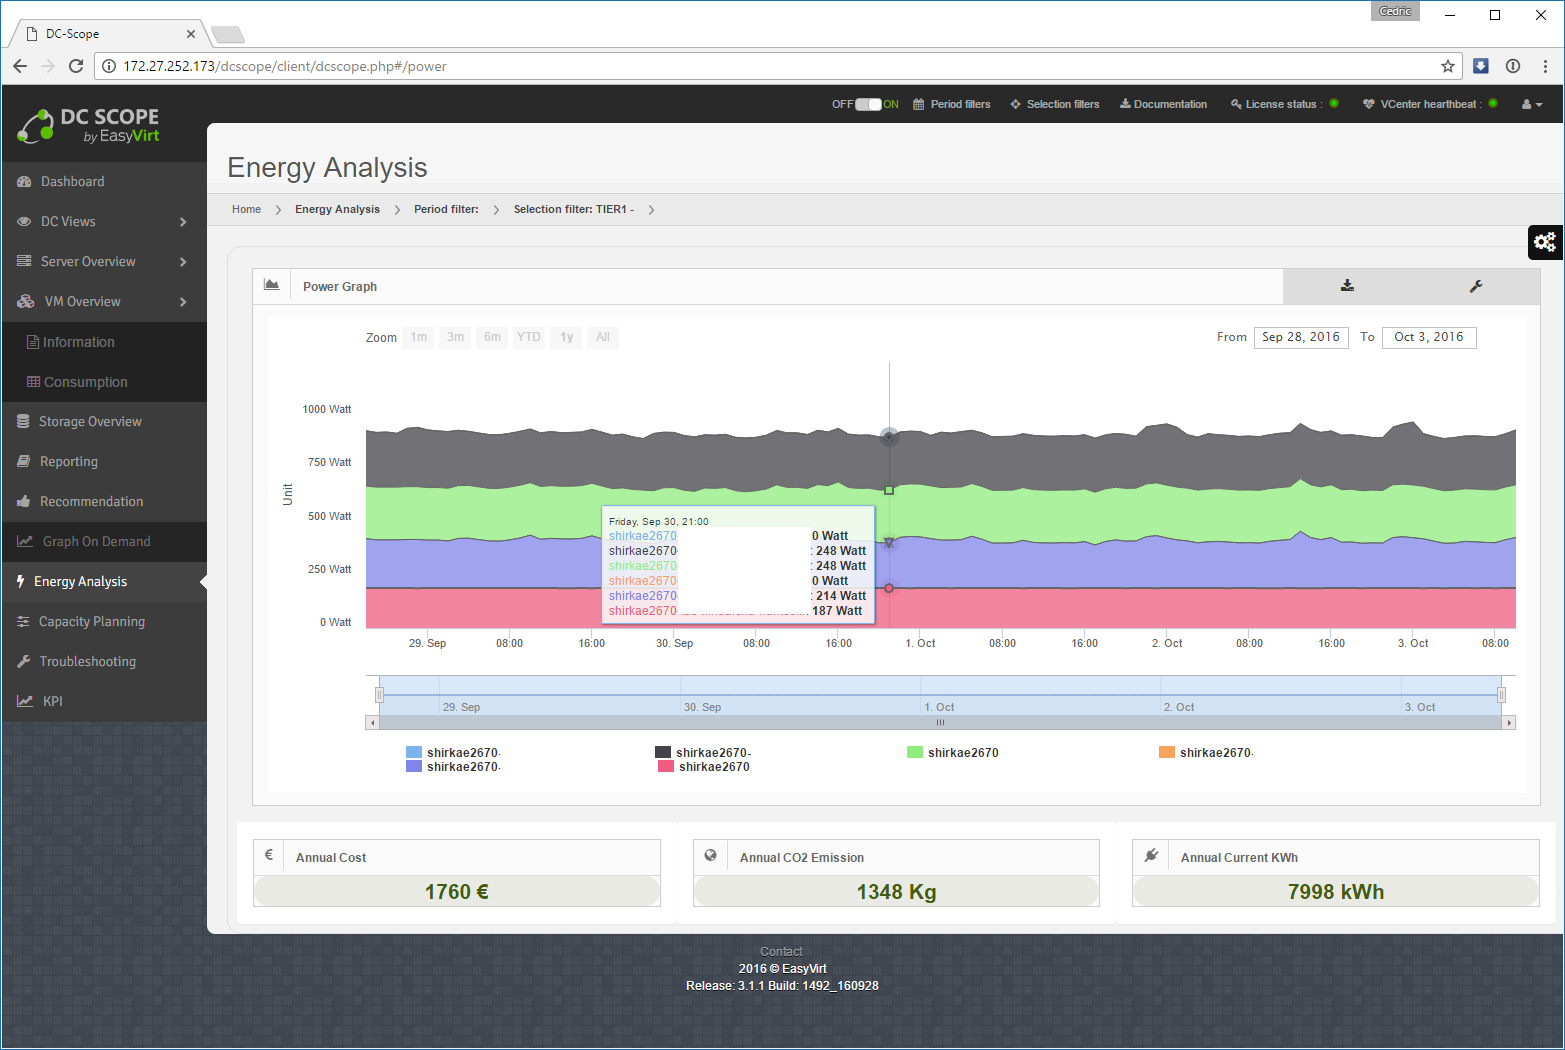Toggle the OFF/ON switch in top bar
This screenshot has width=1565, height=1050.
[x=868, y=104]
